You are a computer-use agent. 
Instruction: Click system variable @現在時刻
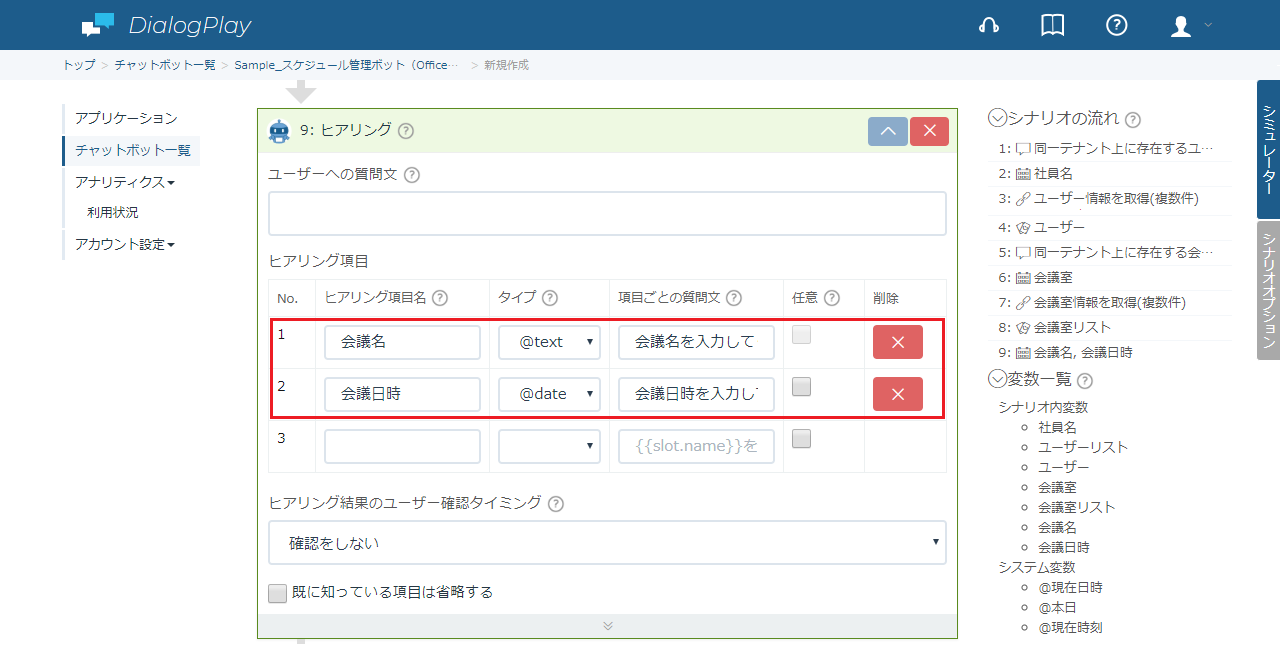(x=1070, y=627)
